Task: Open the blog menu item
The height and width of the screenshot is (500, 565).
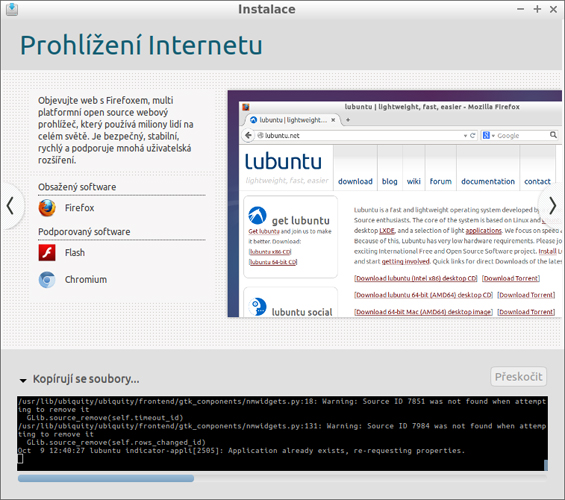Action: (390, 181)
